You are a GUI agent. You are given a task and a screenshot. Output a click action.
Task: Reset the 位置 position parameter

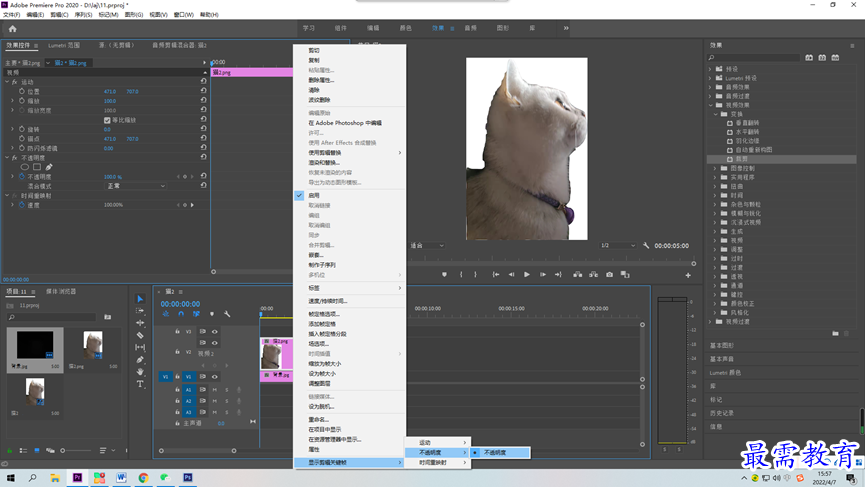click(204, 90)
